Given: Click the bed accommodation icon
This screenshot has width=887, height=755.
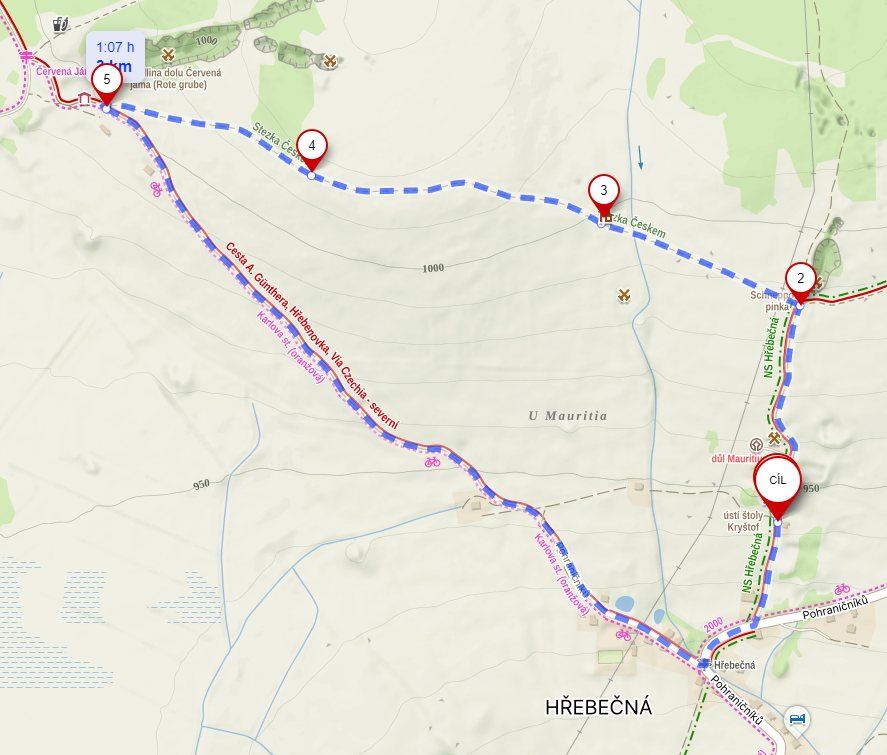Looking at the screenshot, I should (797, 719).
